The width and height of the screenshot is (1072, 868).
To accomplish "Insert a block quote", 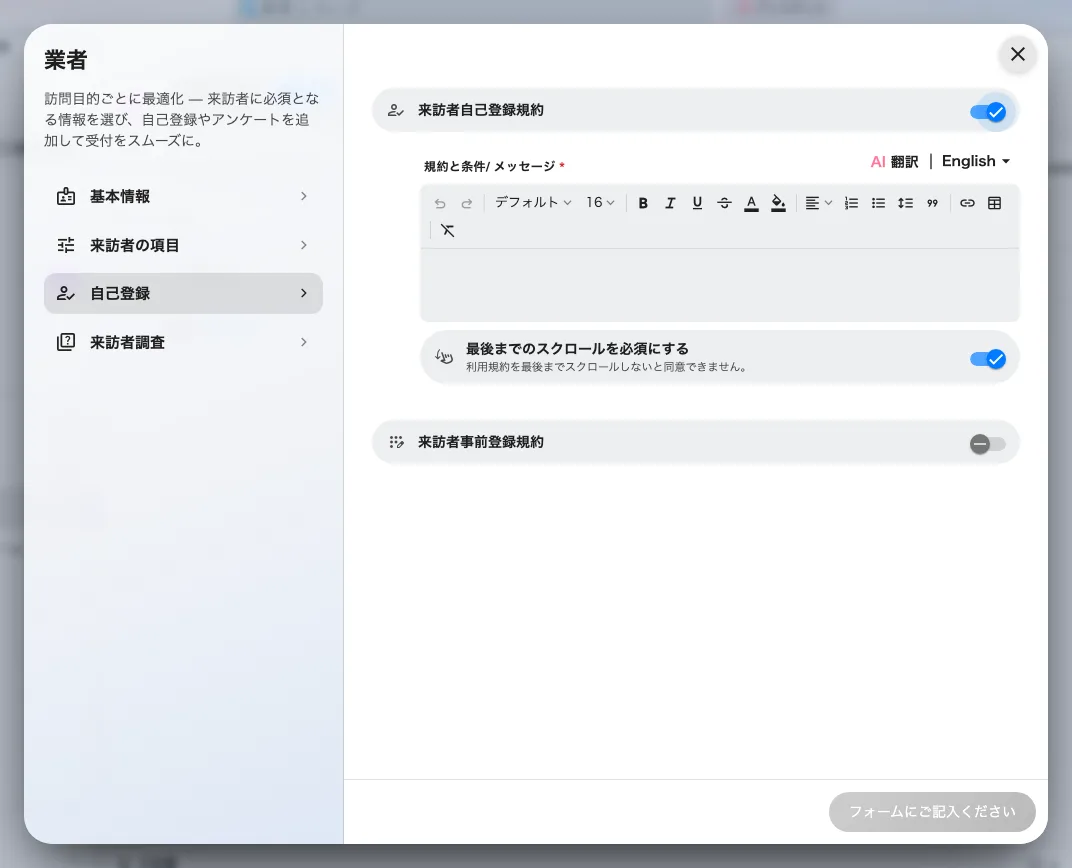I will (933, 203).
